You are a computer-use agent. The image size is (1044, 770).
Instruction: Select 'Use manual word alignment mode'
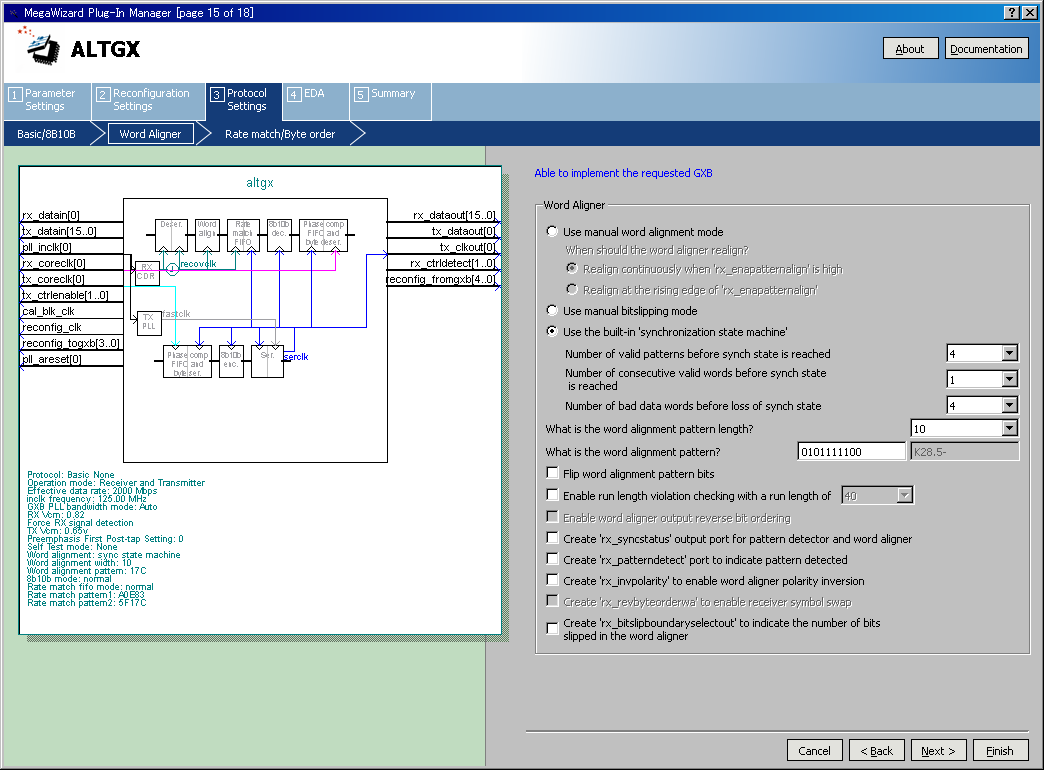click(552, 231)
